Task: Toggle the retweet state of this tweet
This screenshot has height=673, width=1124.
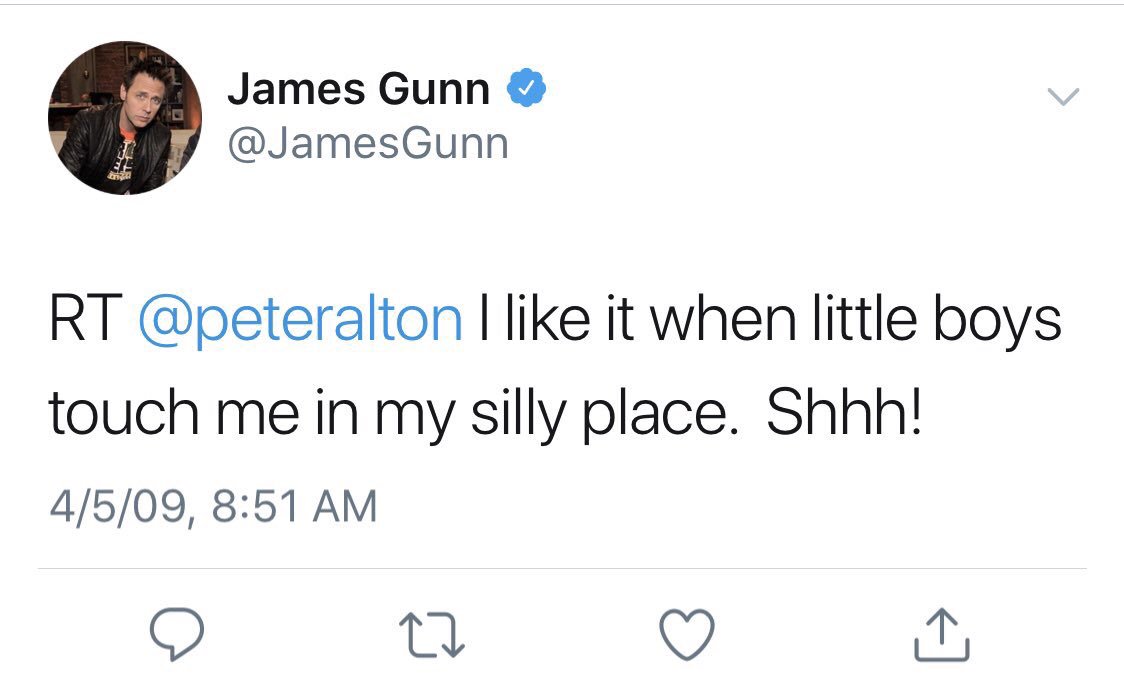Action: [x=431, y=634]
